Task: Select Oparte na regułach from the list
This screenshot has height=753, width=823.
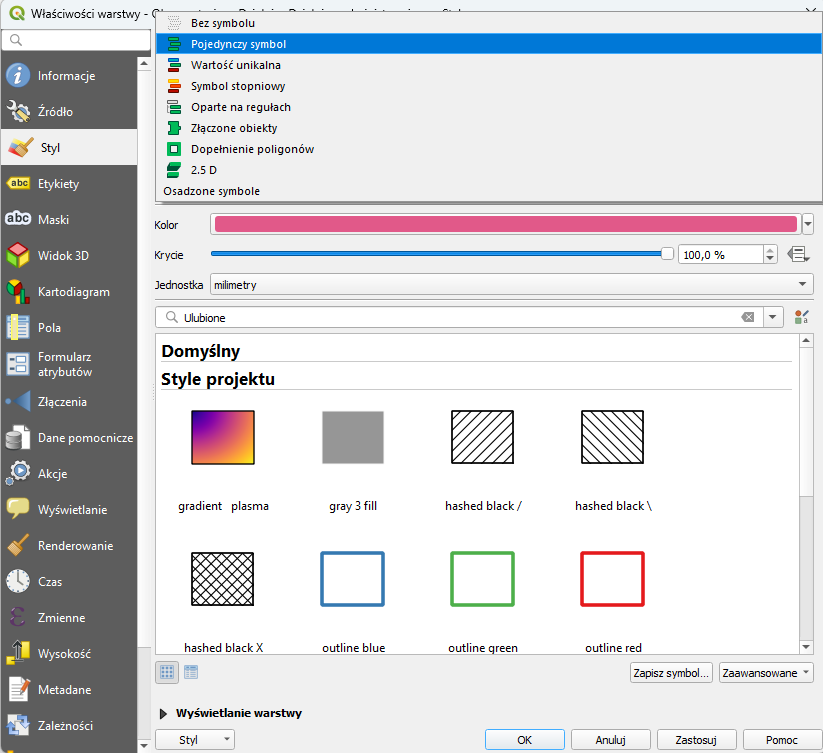Action: pos(240,107)
